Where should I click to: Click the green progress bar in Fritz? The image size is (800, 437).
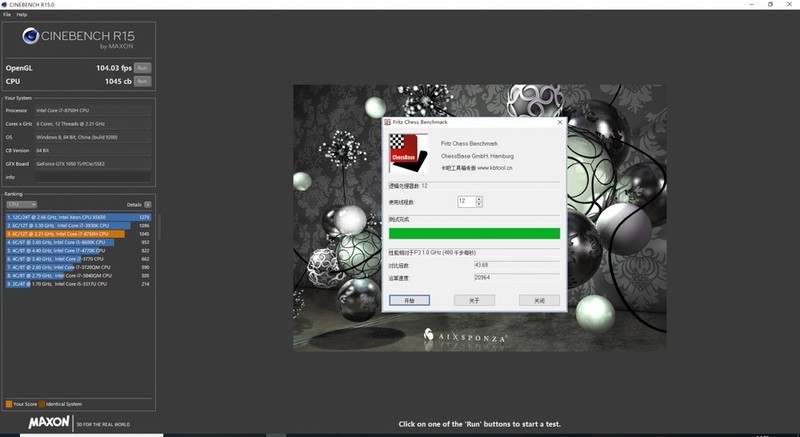click(474, 234)
